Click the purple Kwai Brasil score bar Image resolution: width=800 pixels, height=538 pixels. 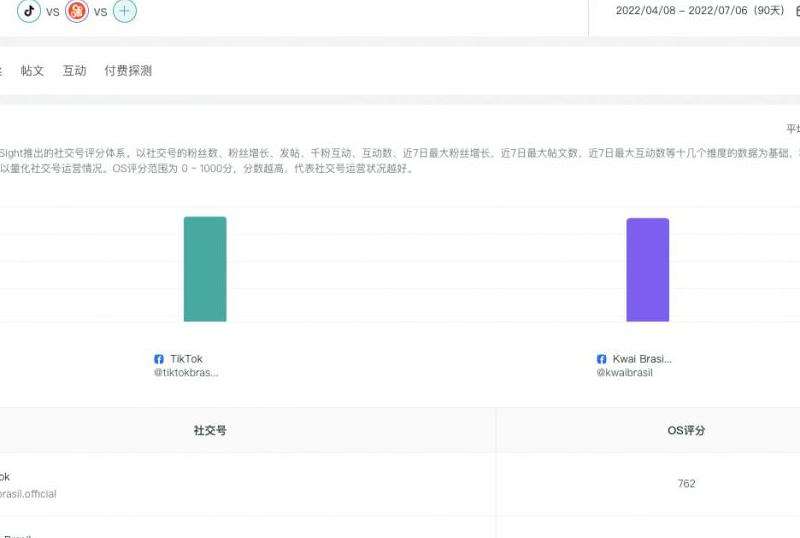tap(647, 270)
